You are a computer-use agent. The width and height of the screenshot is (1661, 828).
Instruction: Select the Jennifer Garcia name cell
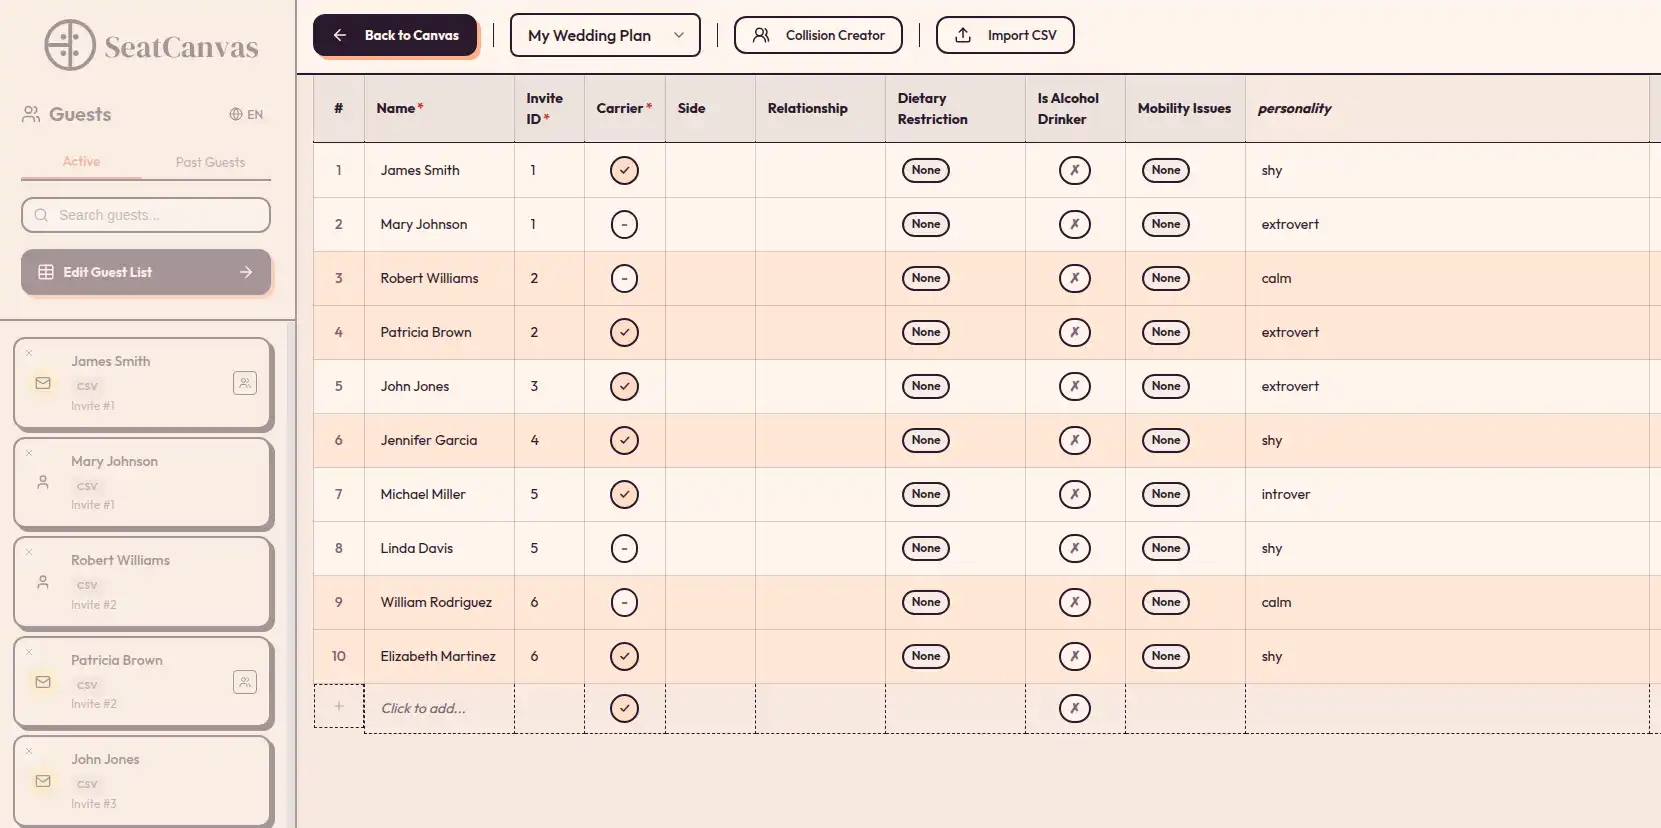(440, 440)
